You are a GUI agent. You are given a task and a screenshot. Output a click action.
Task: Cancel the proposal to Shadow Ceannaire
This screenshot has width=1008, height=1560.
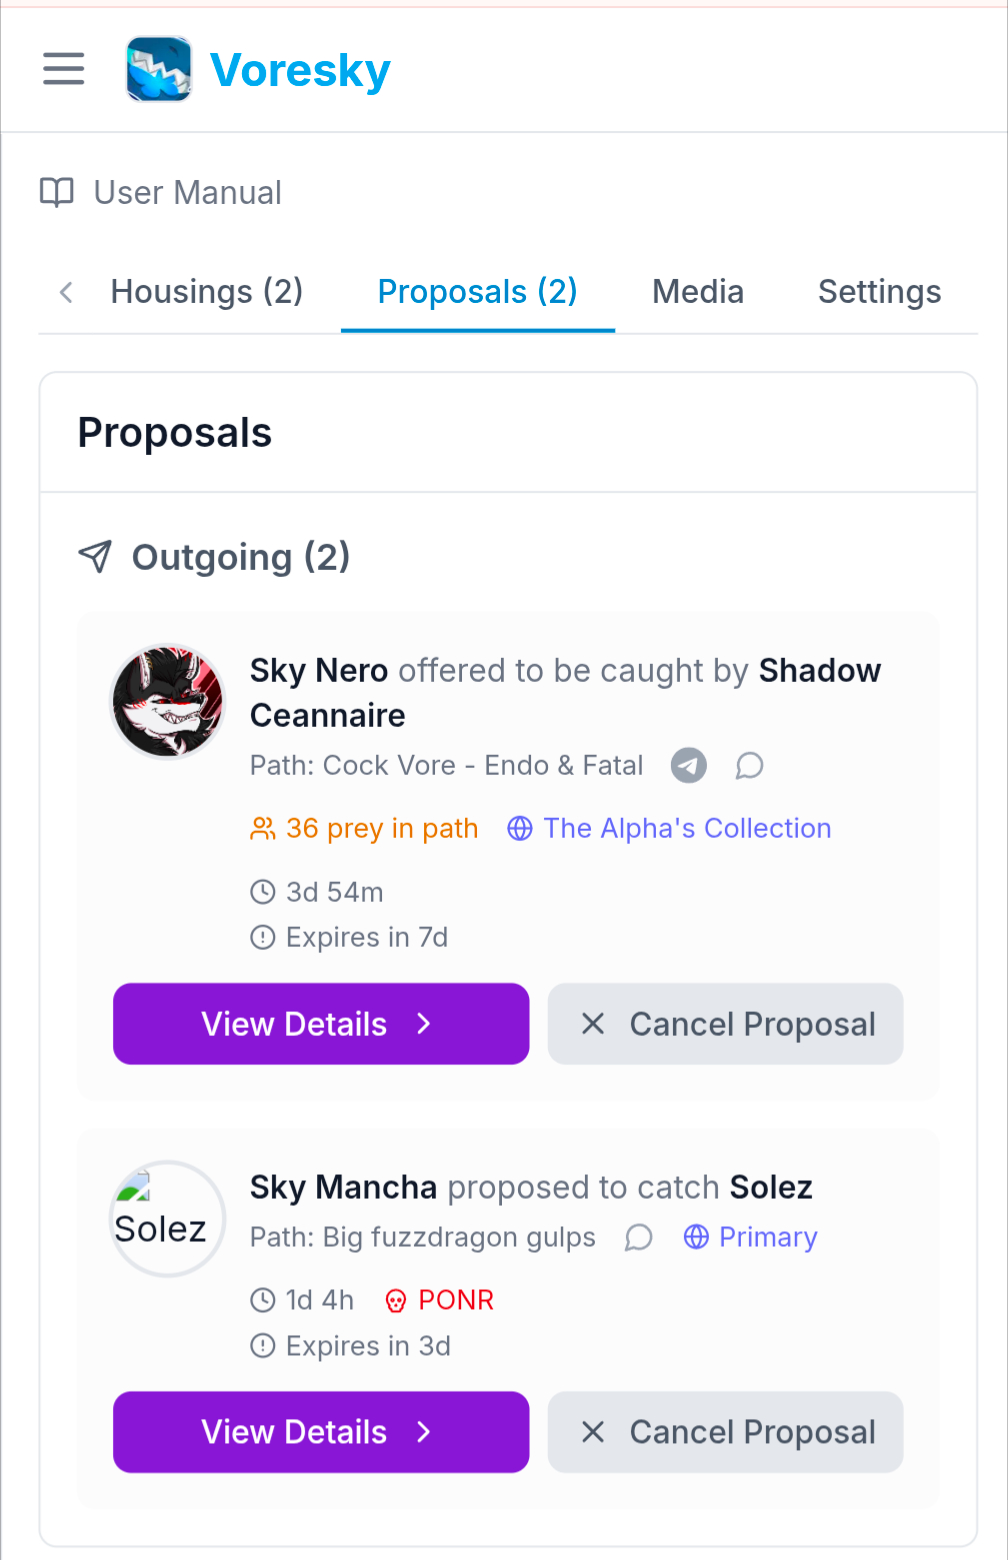(725, 1024)
